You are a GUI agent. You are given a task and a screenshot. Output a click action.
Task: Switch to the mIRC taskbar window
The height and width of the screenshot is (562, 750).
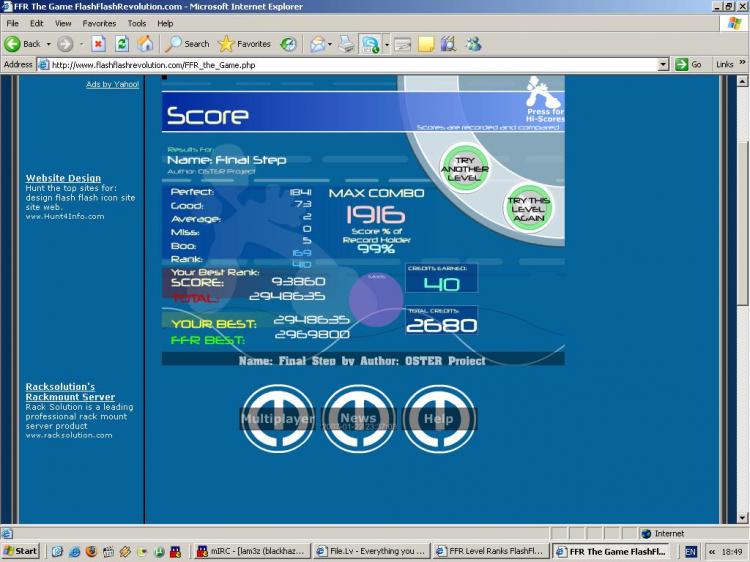(253, 551)
